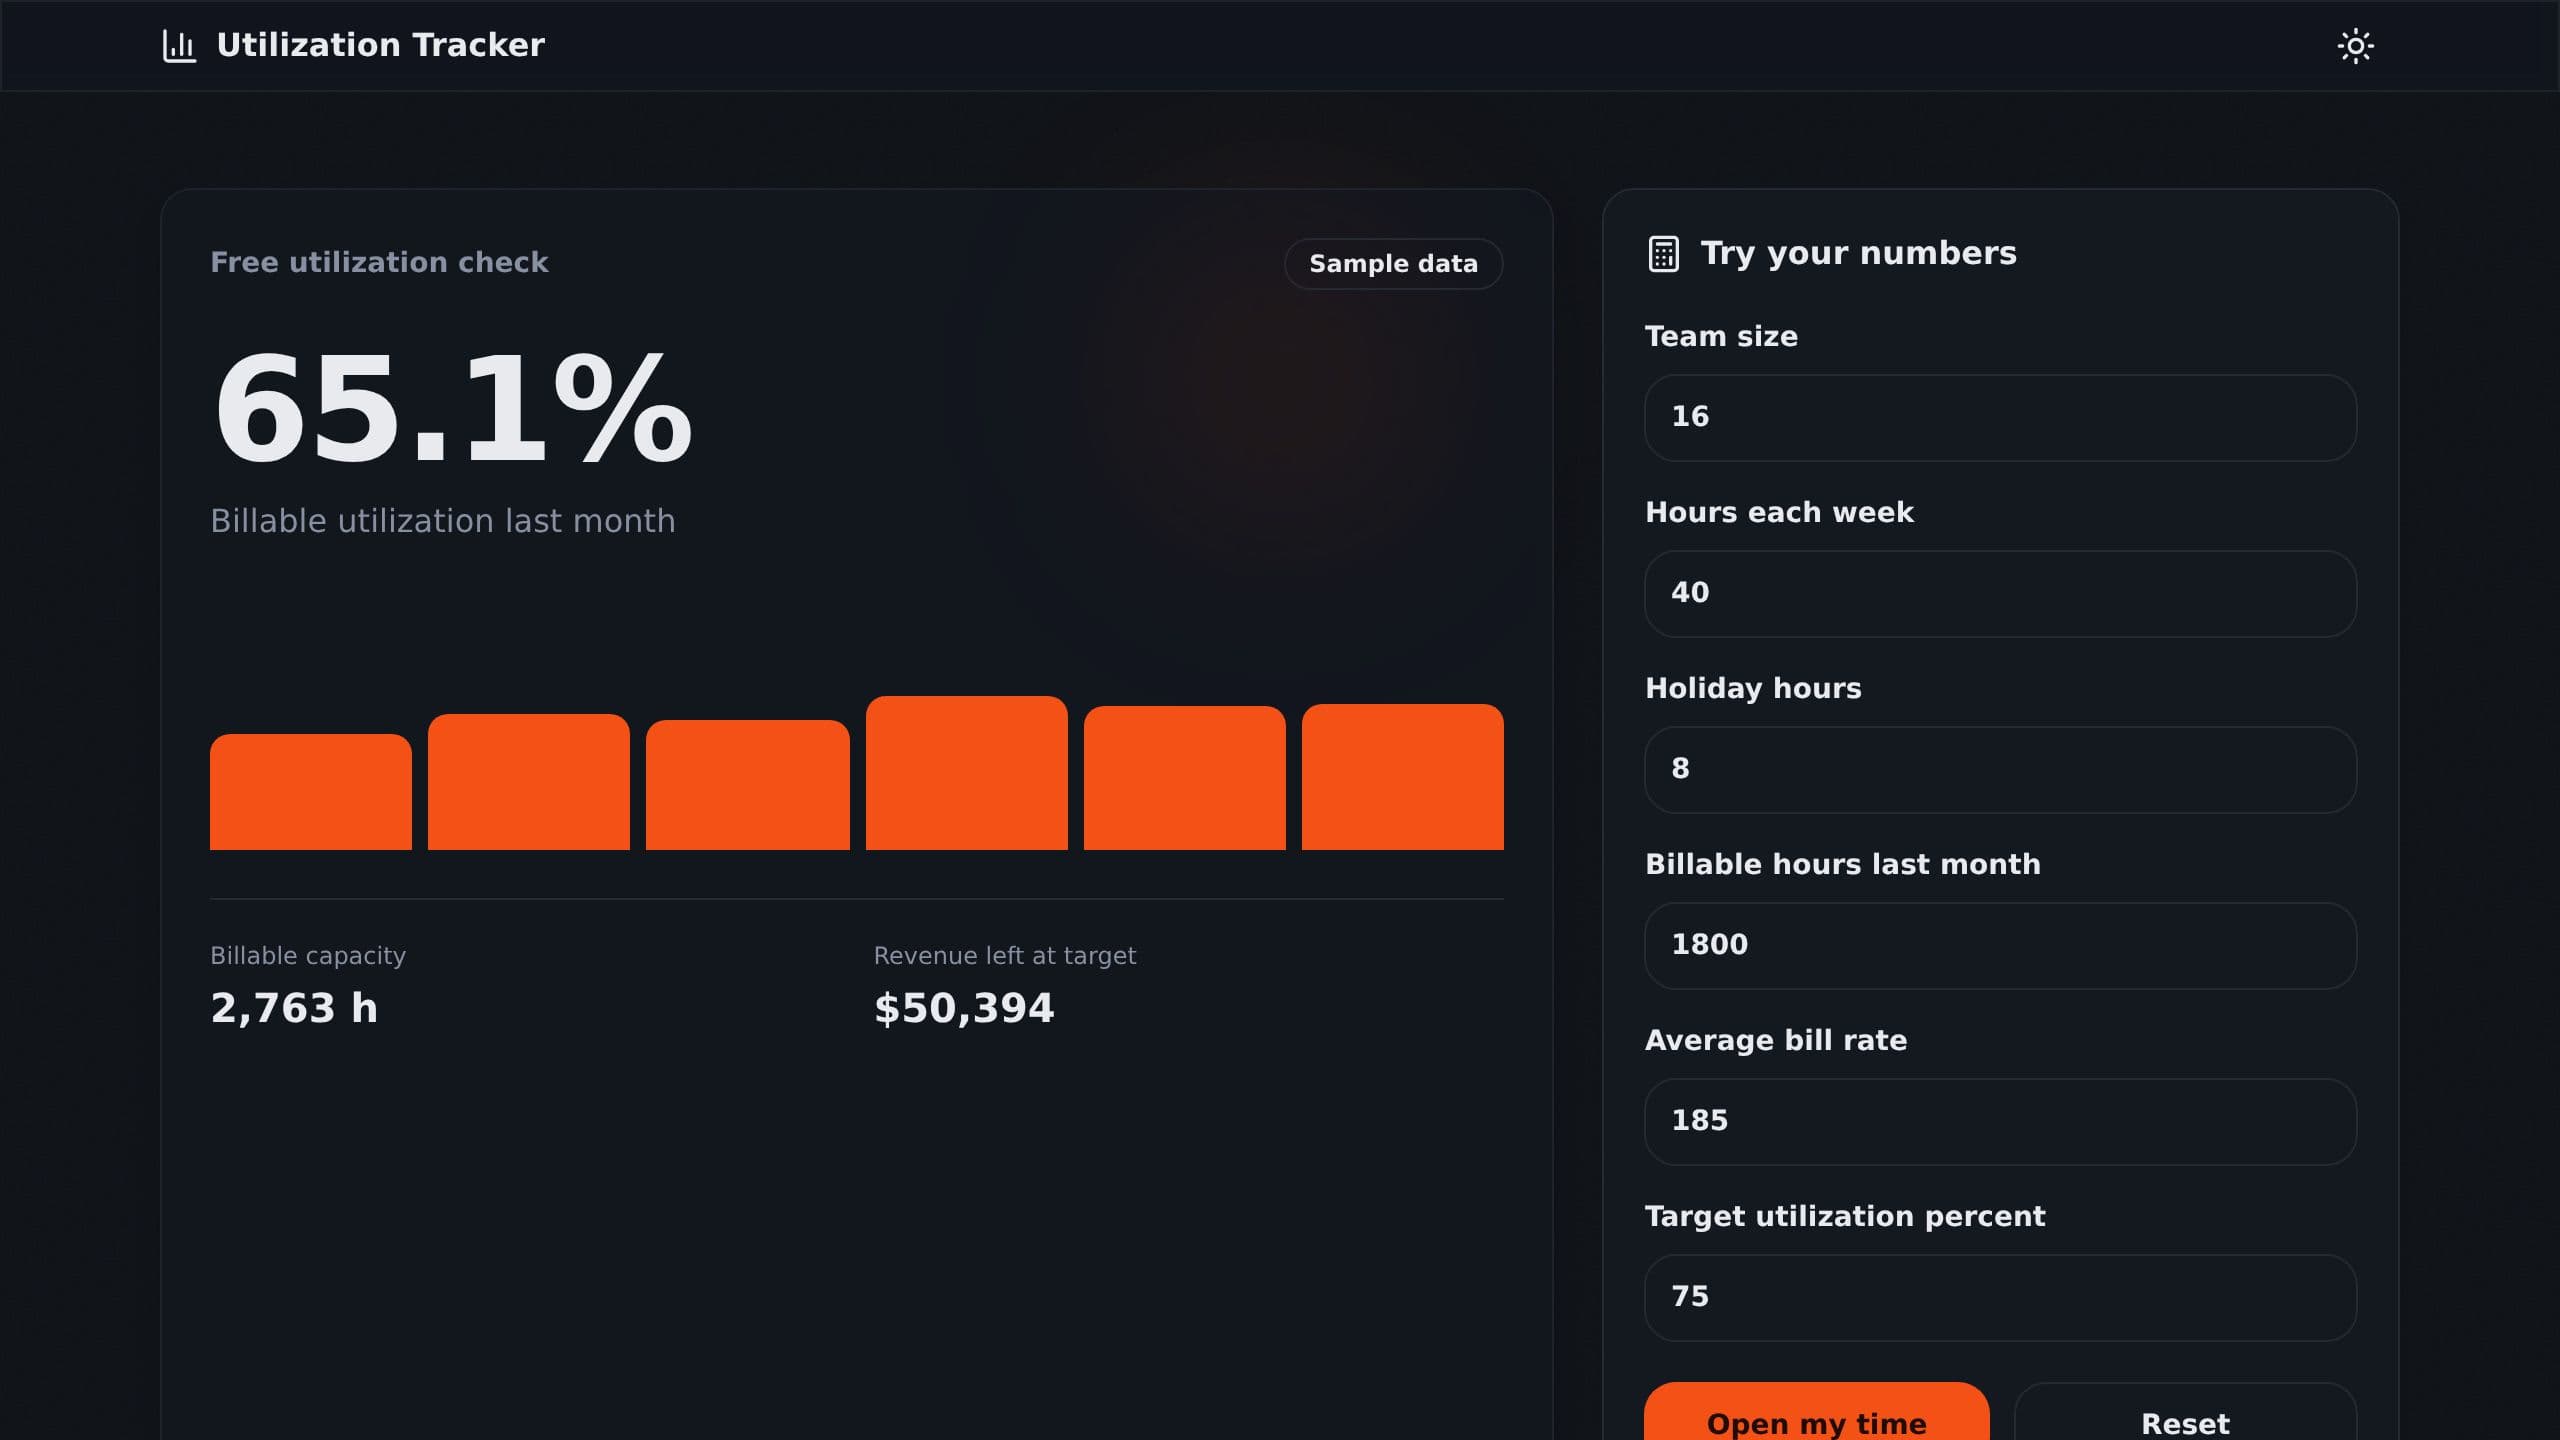2560x1440 pixels.
Task: Click the Try your numbers heading
Action: click(1859, 253)
